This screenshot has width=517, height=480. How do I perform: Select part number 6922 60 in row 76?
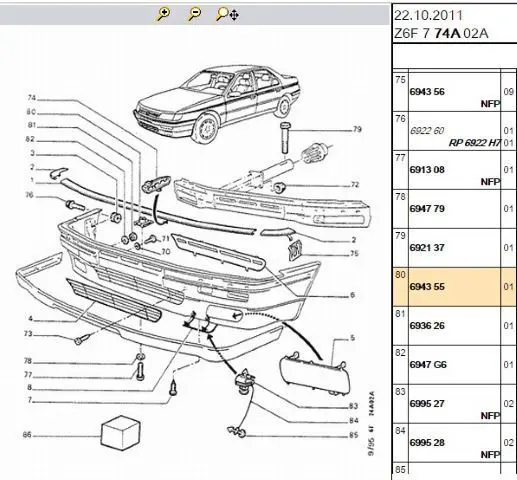(x=427, y=131)
